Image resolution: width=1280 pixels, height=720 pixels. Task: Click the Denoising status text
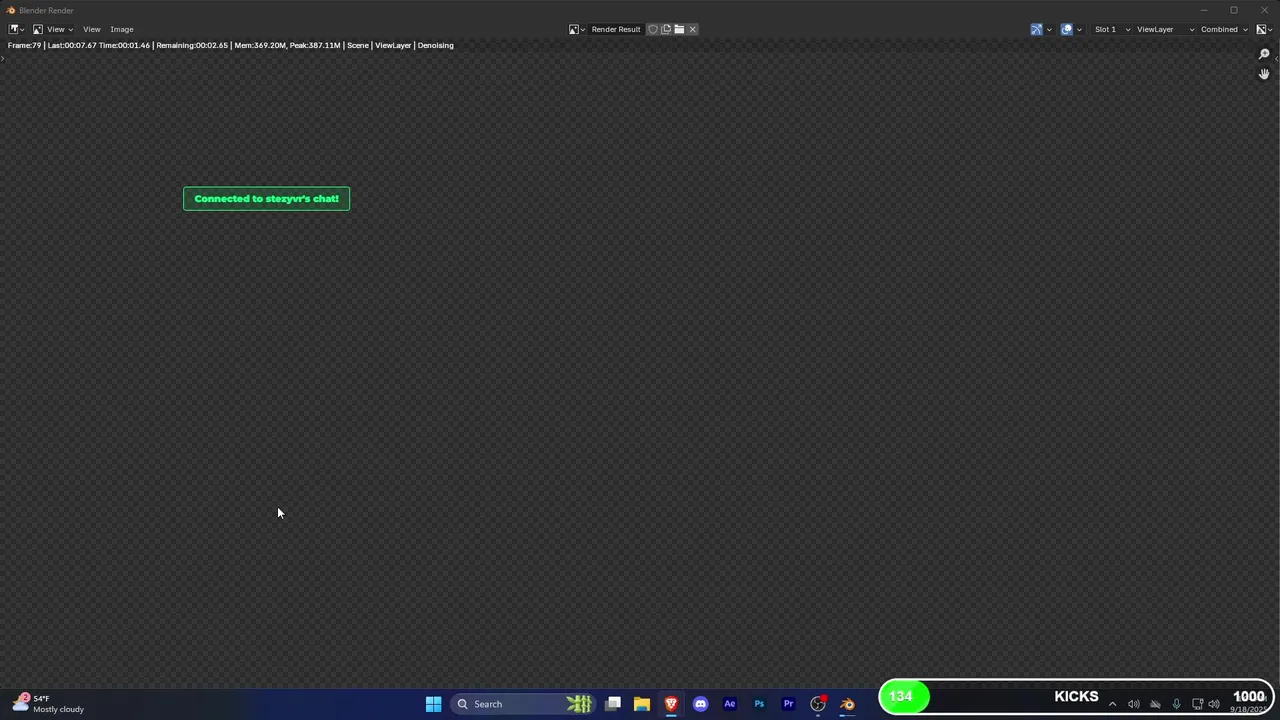(435, 45)
